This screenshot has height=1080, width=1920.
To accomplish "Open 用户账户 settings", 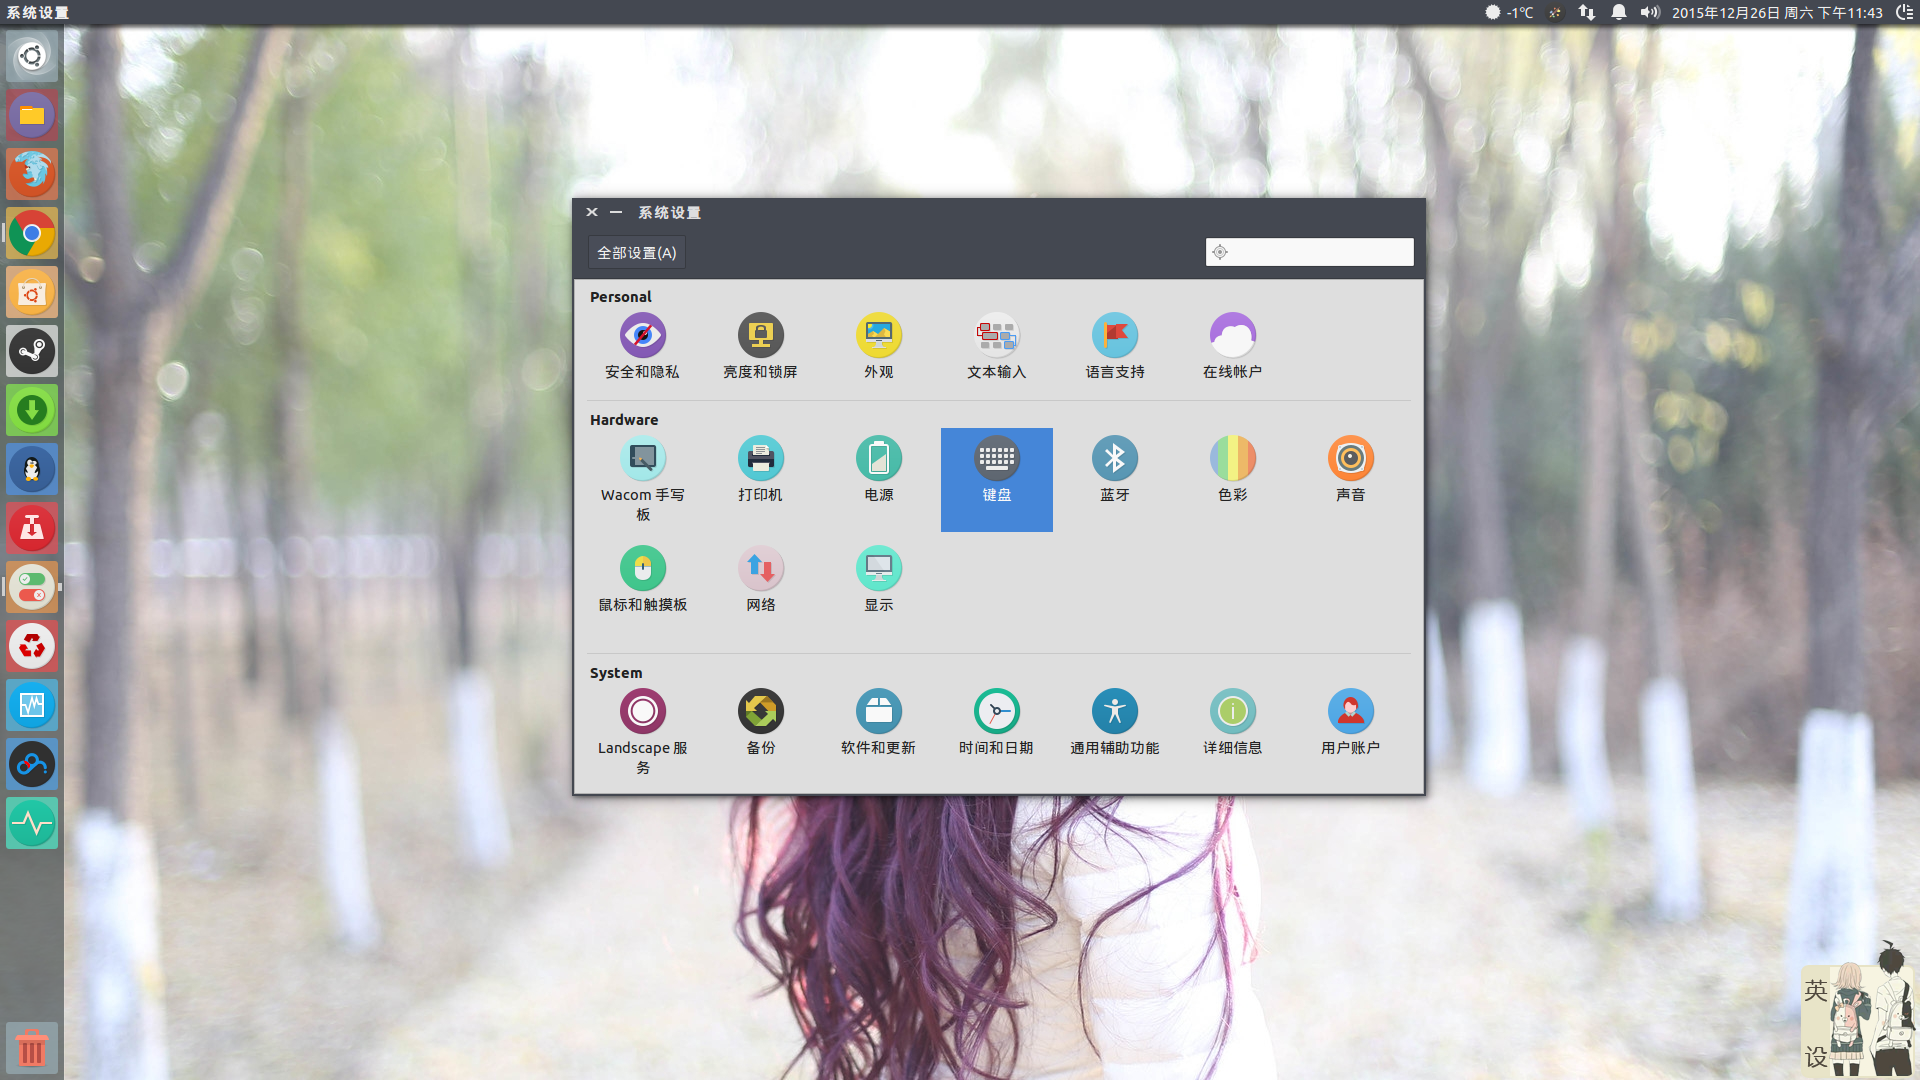I will [x=1351, y=722].
